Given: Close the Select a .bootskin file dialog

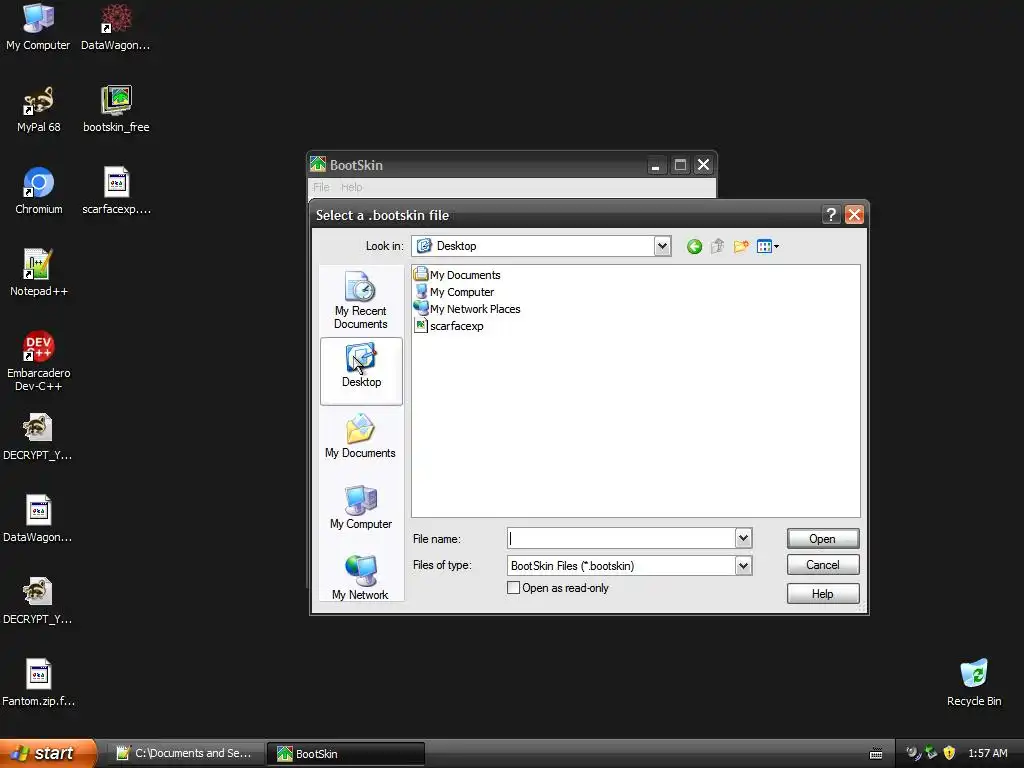Looking at the screenshot, I should (854, 215).
